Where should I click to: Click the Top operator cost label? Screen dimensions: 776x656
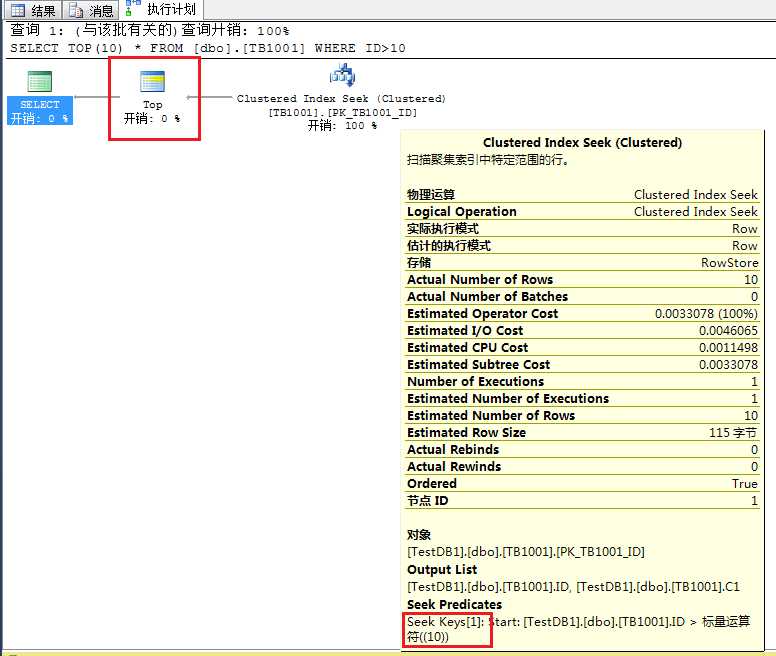(x=152, y=118)
